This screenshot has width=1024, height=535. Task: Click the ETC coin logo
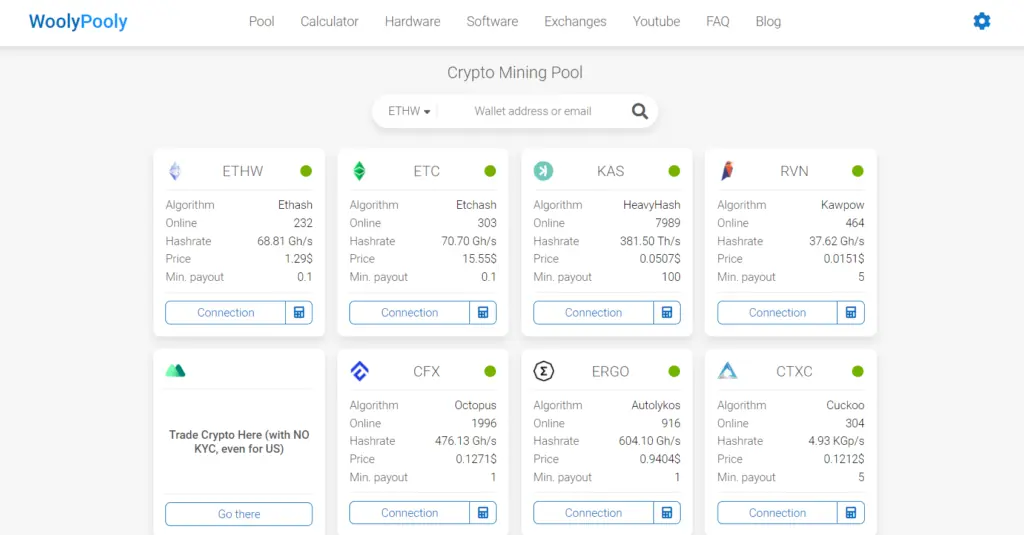359,171
